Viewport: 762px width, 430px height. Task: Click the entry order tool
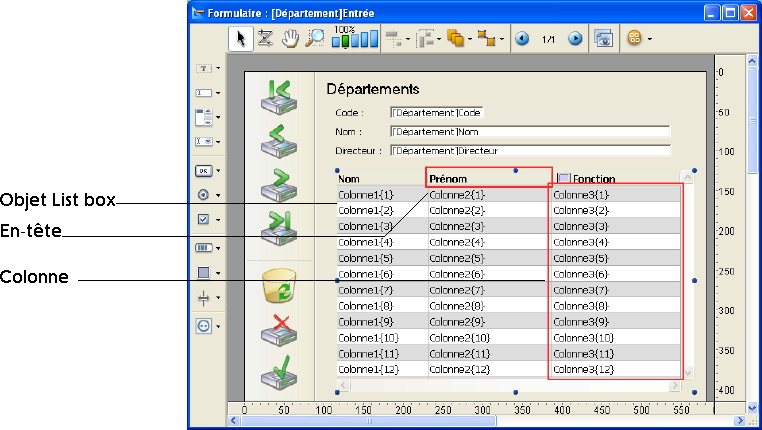(265, 39)
